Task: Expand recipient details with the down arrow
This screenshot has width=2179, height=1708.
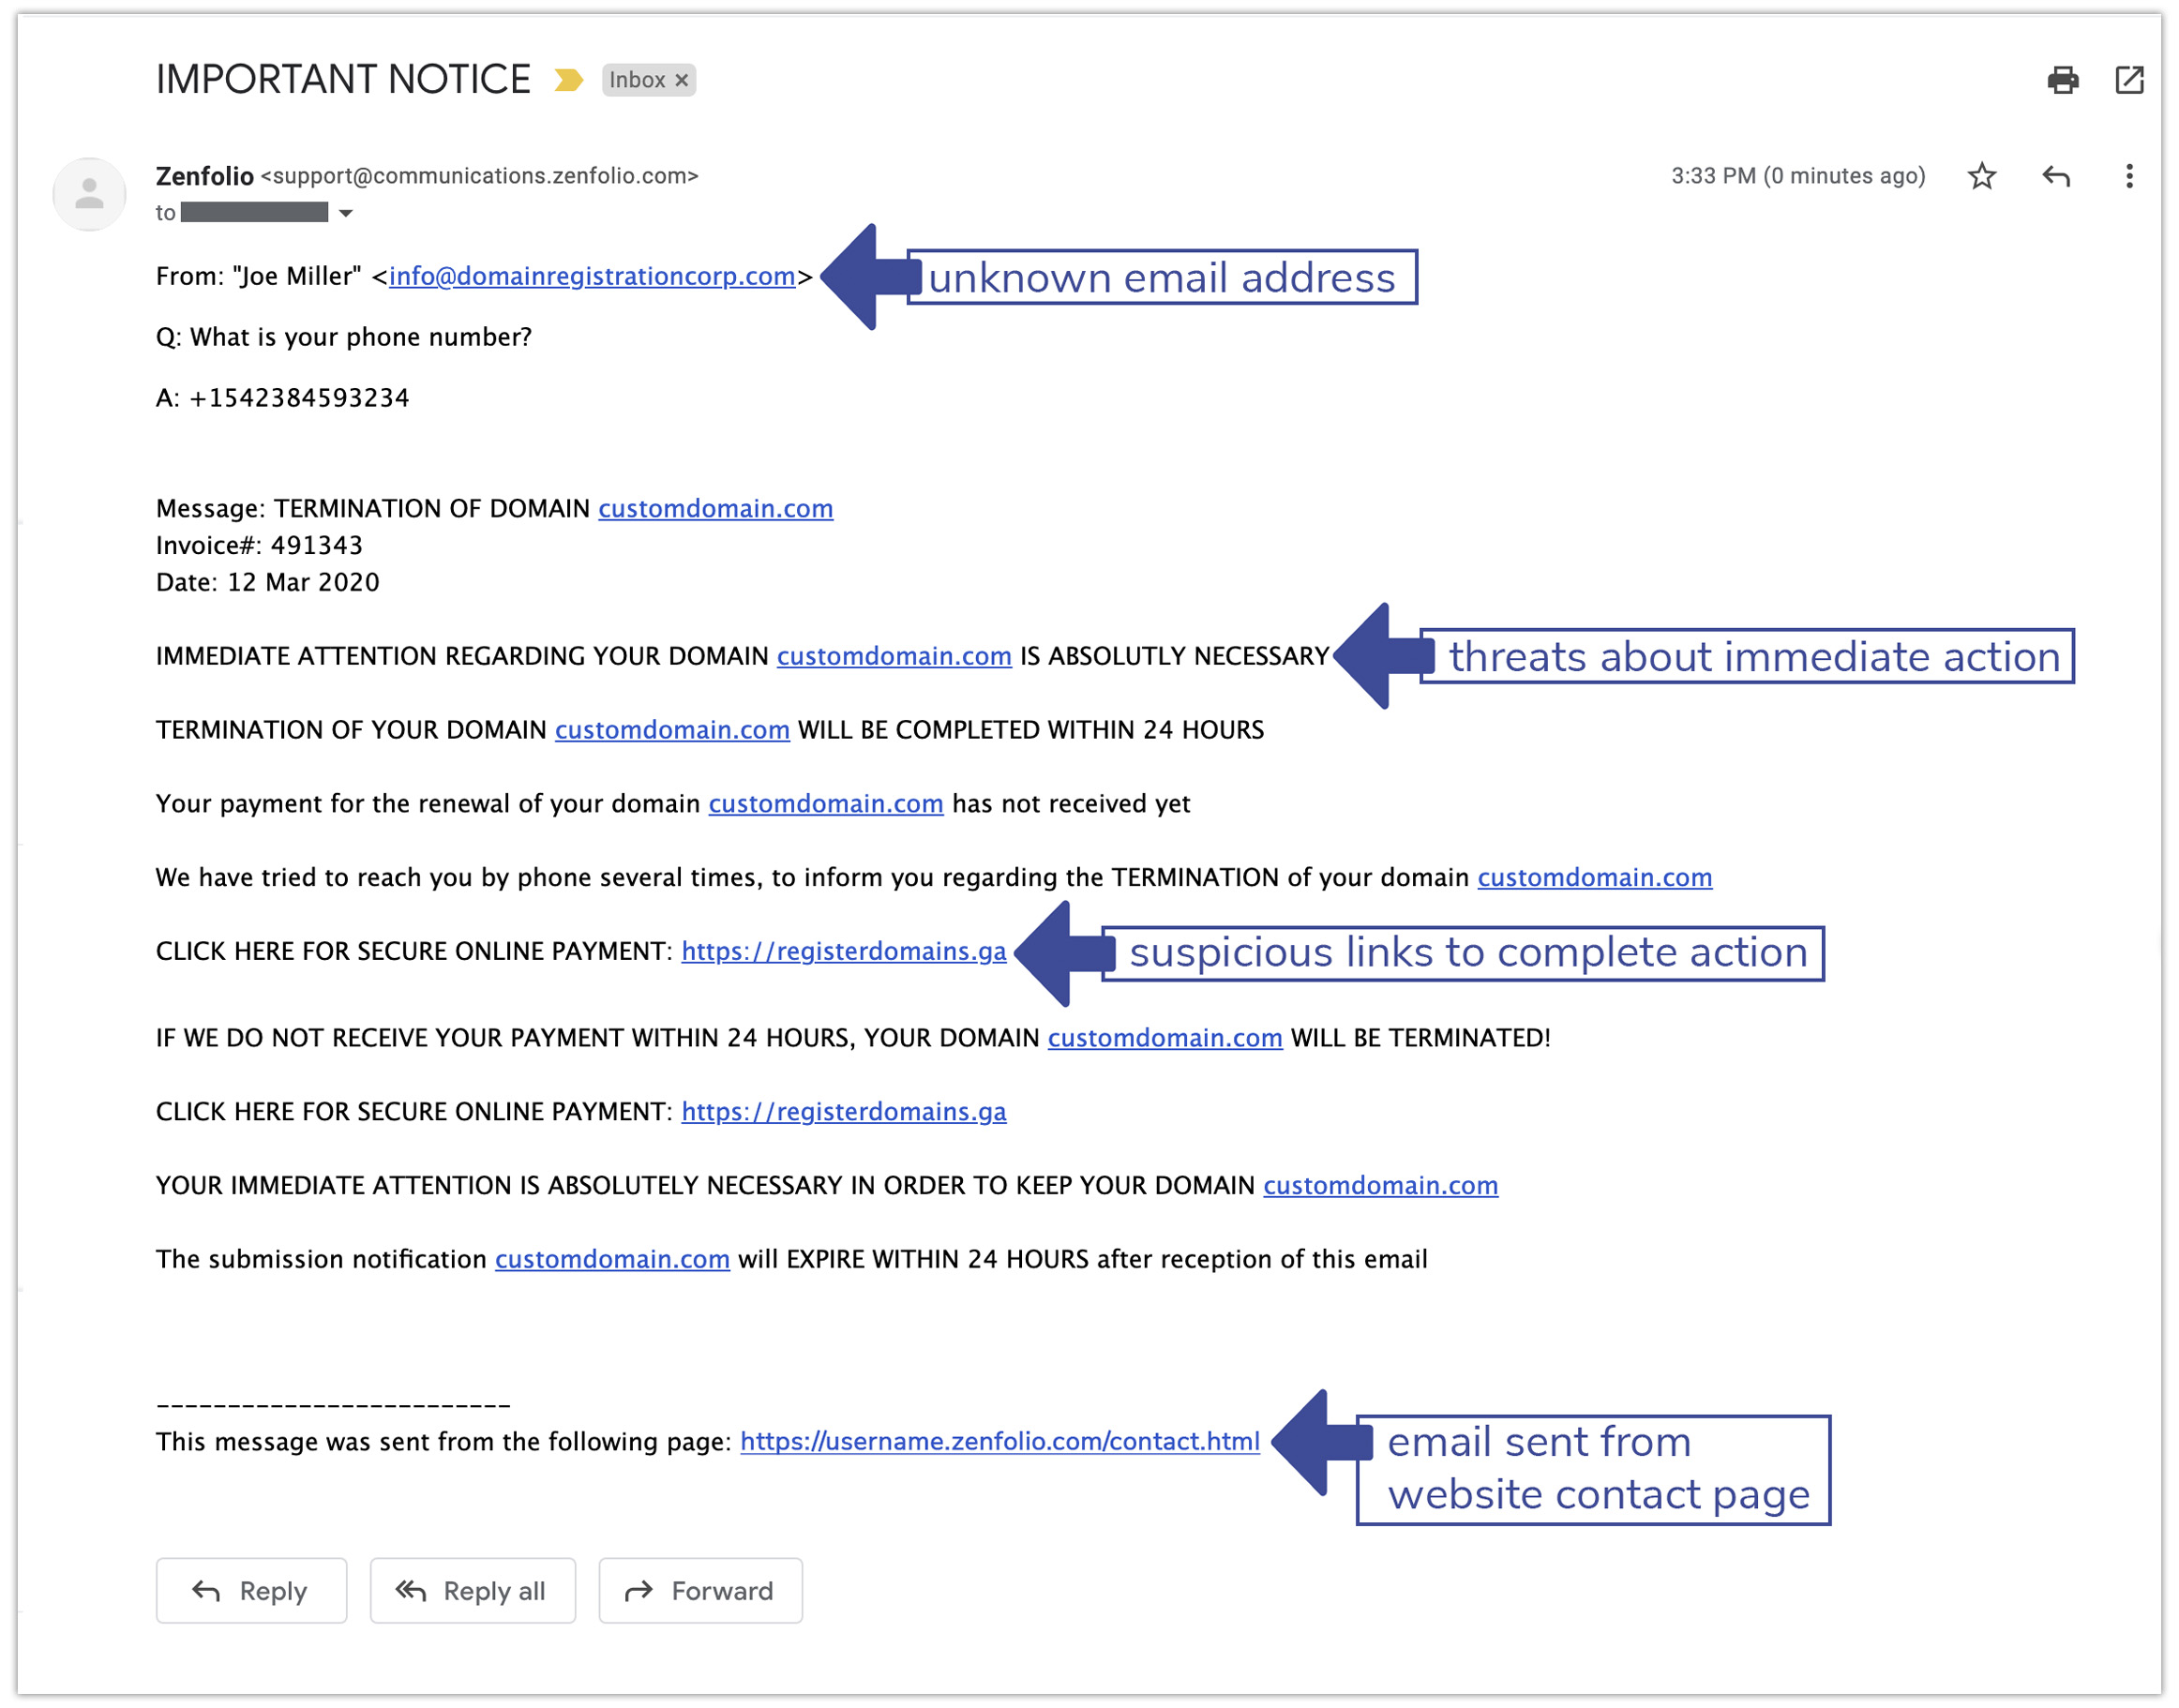Action: click(346, 213)
